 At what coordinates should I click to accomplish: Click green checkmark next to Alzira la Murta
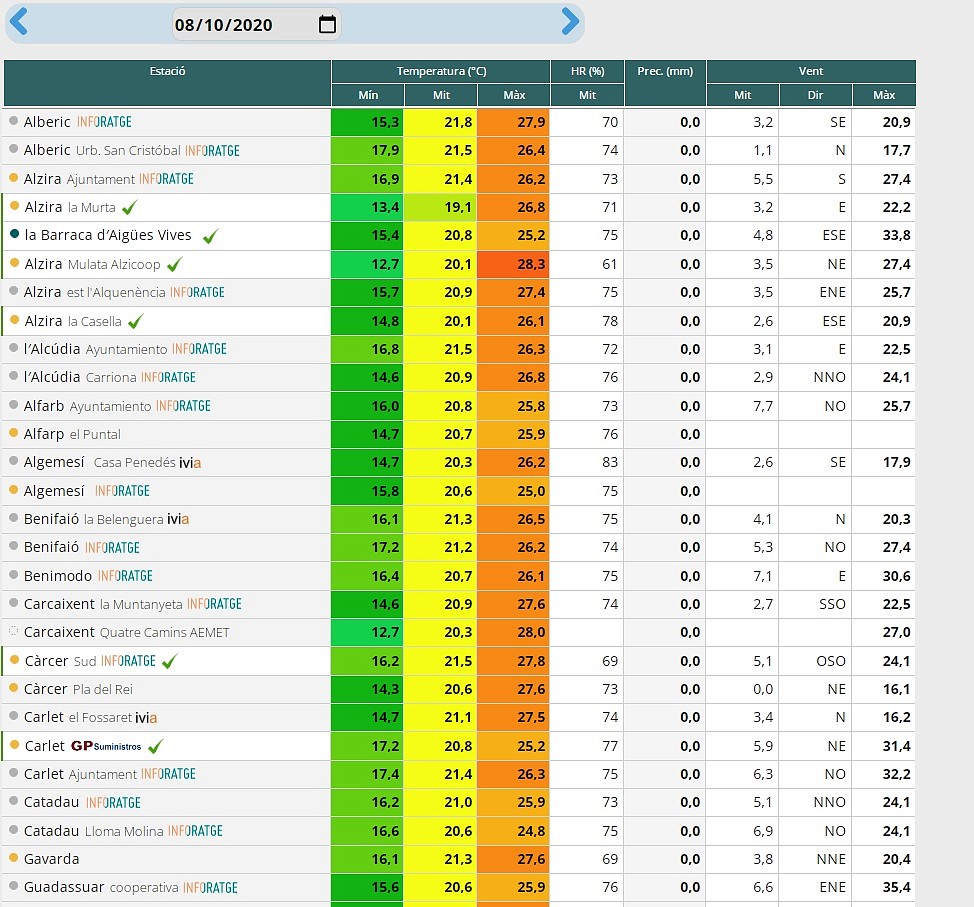point(130,207)
